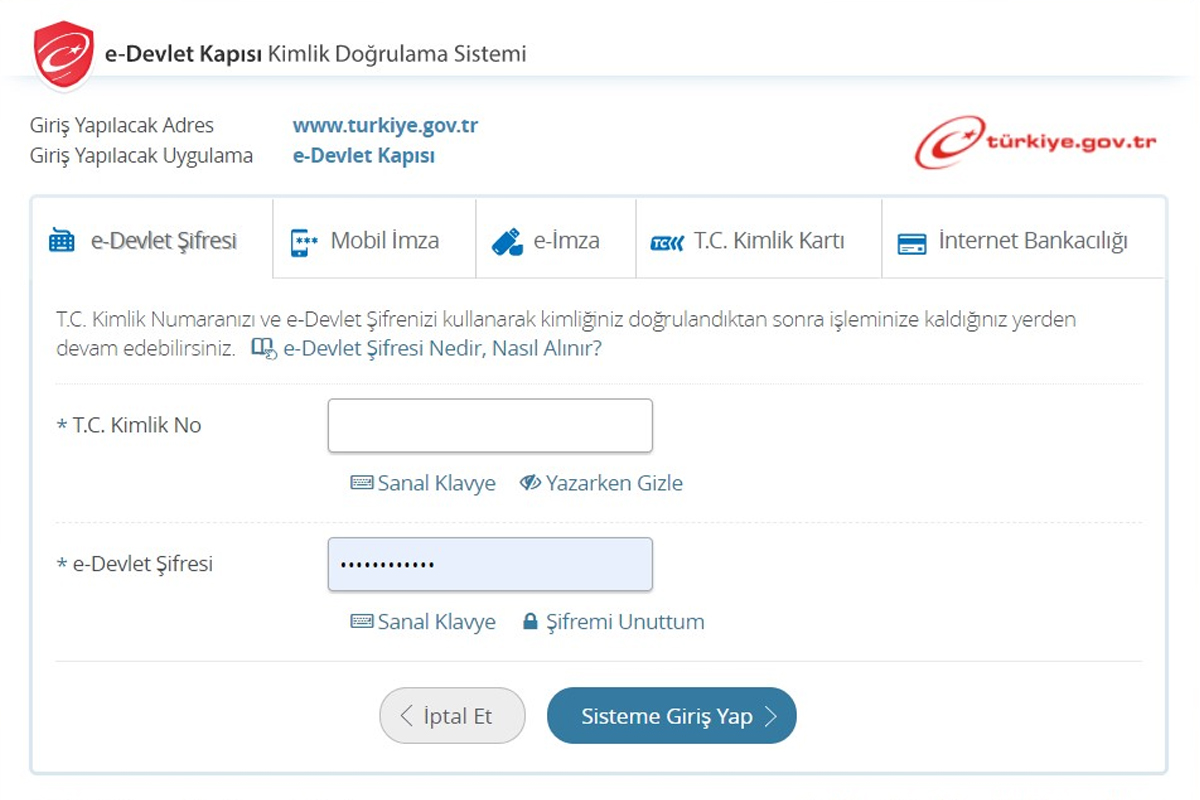
Task: Click inside the T.C. Kimlik No input field
Action: 489,425
